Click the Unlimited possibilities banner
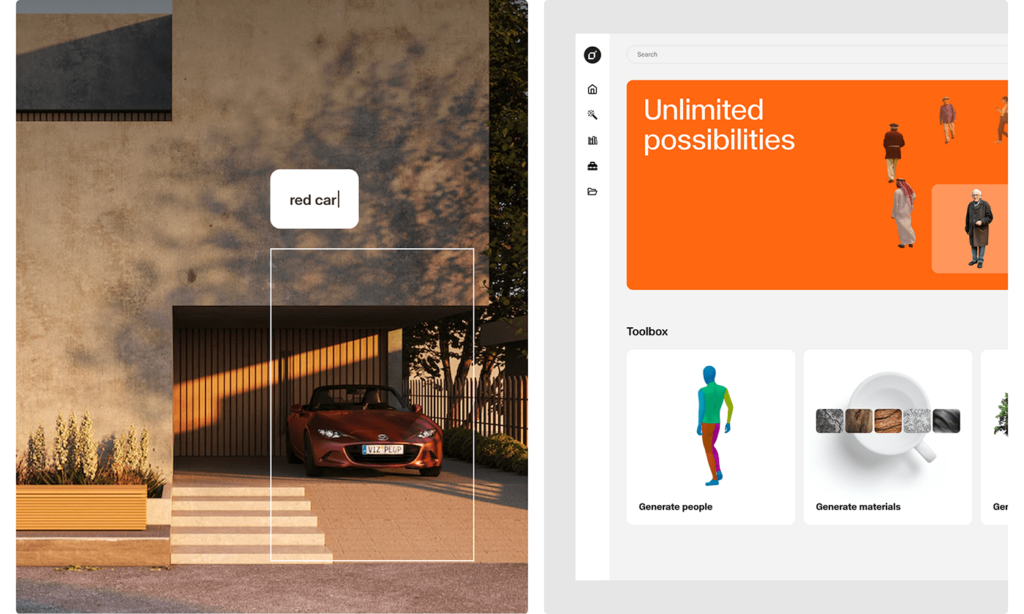 816,185
